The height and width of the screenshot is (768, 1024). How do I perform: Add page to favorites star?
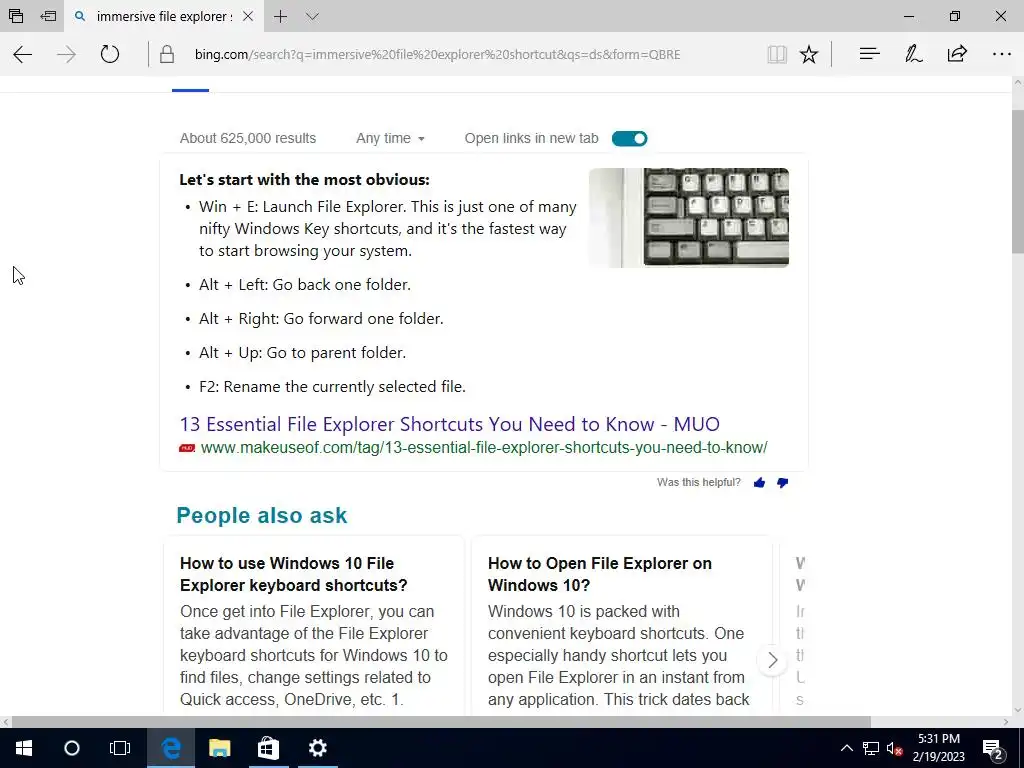[808, 54]
